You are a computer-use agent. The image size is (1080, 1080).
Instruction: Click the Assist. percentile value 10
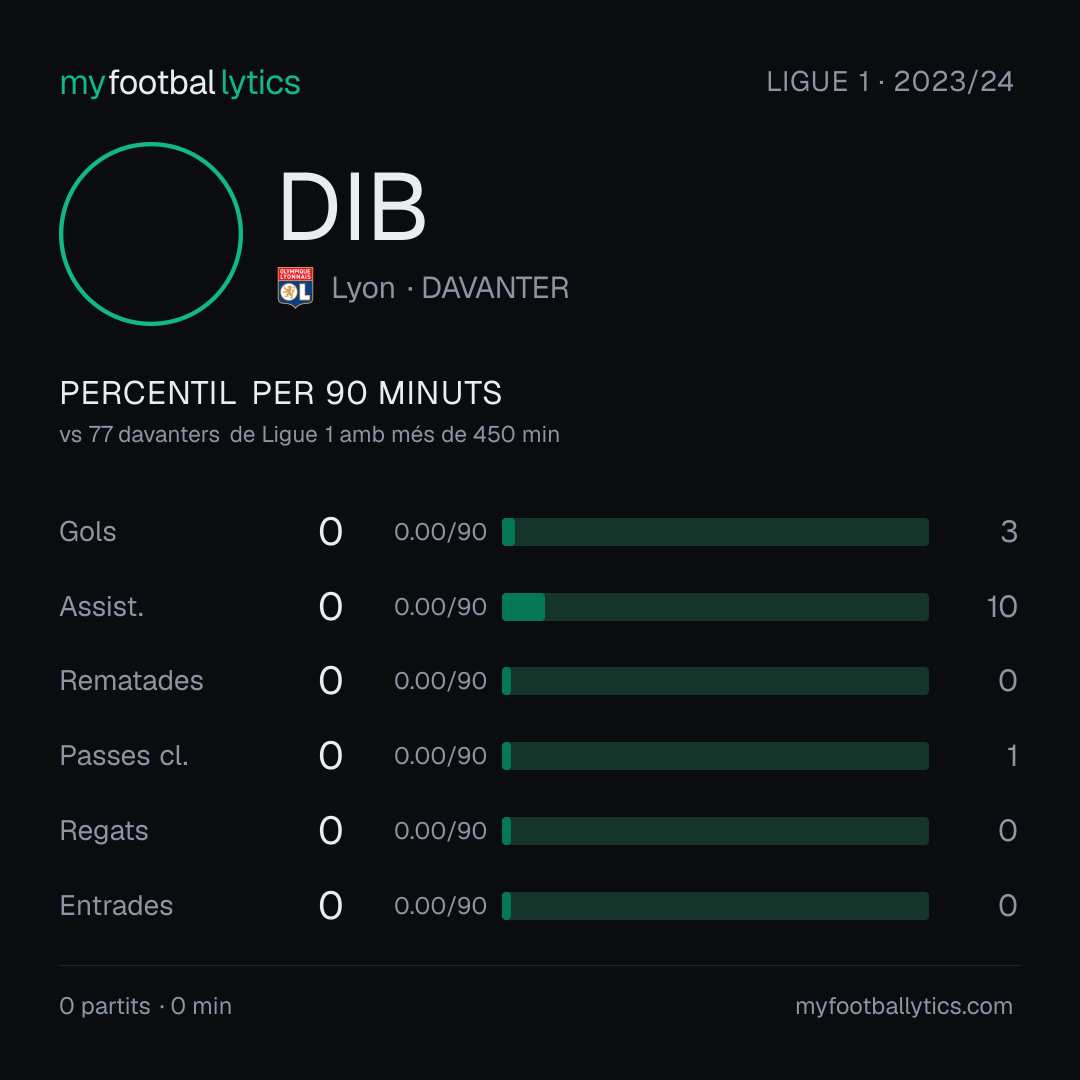pyautogui.click(x=1002, y=607)
